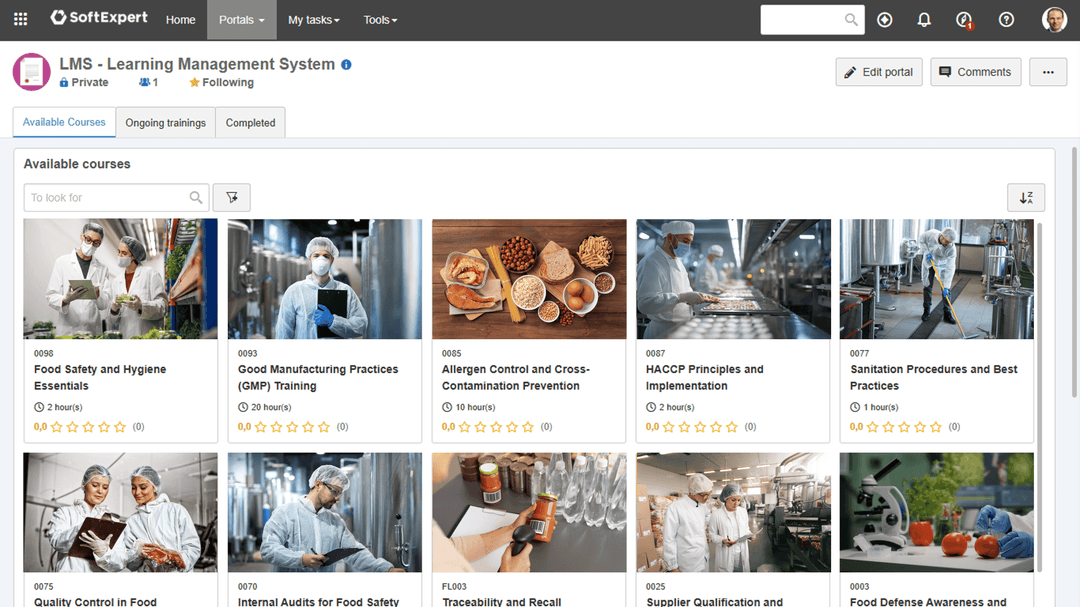Expand the Portals dropdown menu
This screenshot has width=1080, height=607.
tap(241, 20)
